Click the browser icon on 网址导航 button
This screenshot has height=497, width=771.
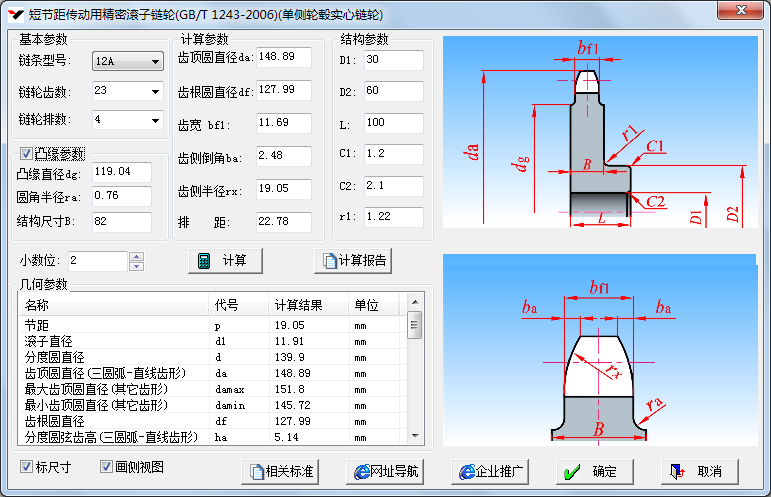361,471
